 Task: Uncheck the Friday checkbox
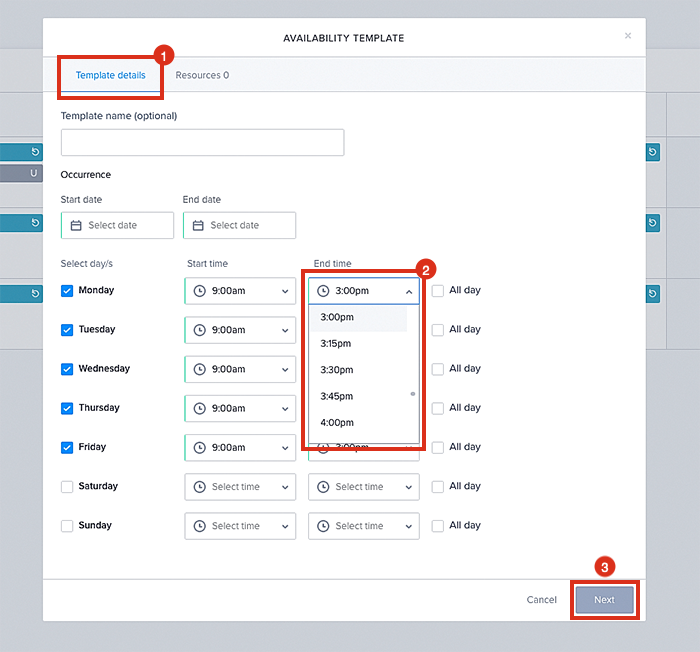(67, 447)
